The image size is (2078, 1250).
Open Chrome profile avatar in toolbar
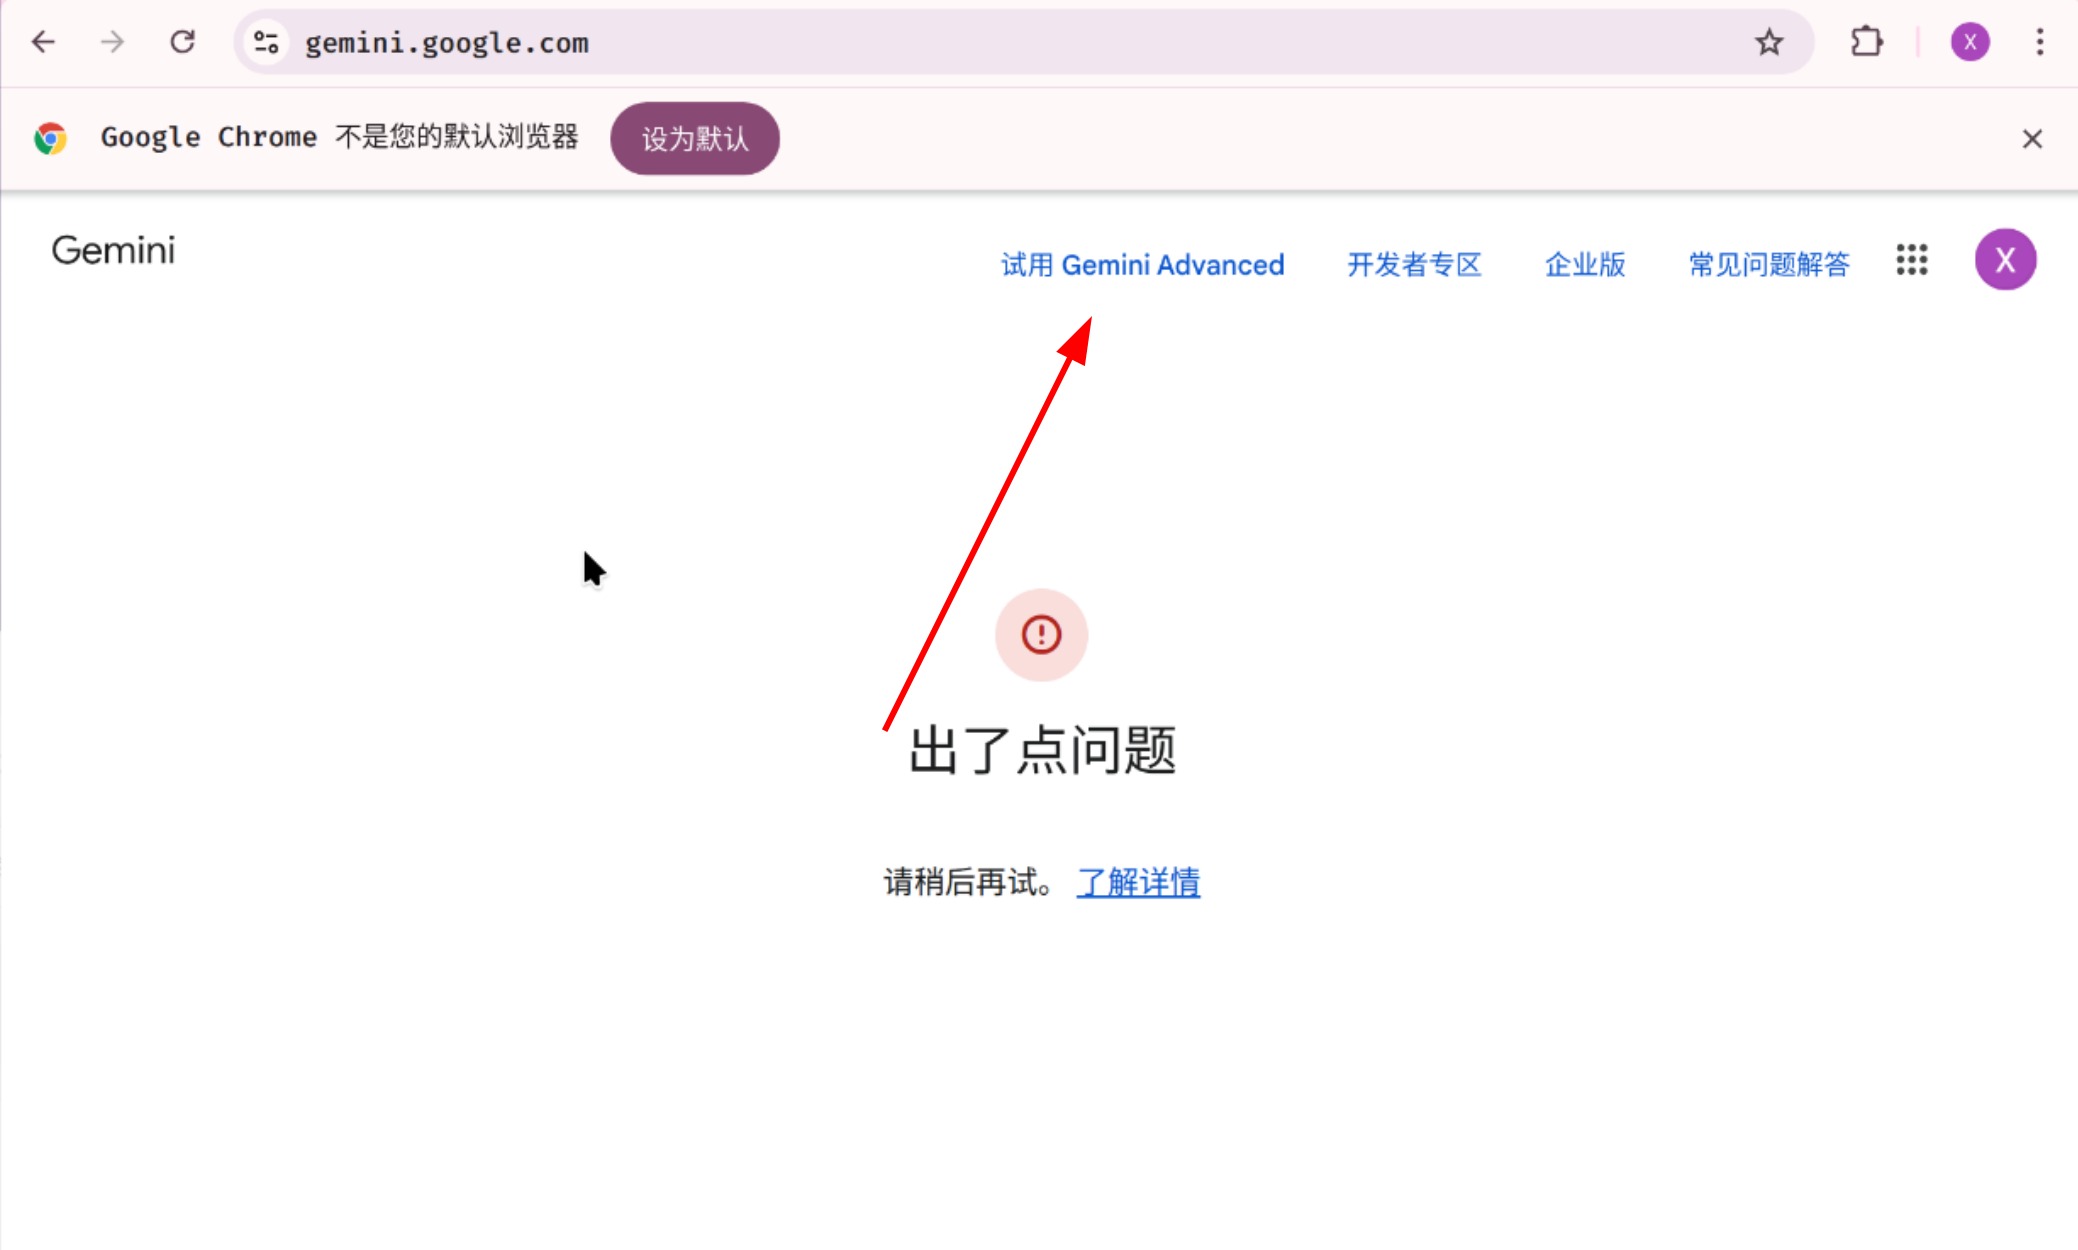pyautogui.click(x=1969, y=42)
